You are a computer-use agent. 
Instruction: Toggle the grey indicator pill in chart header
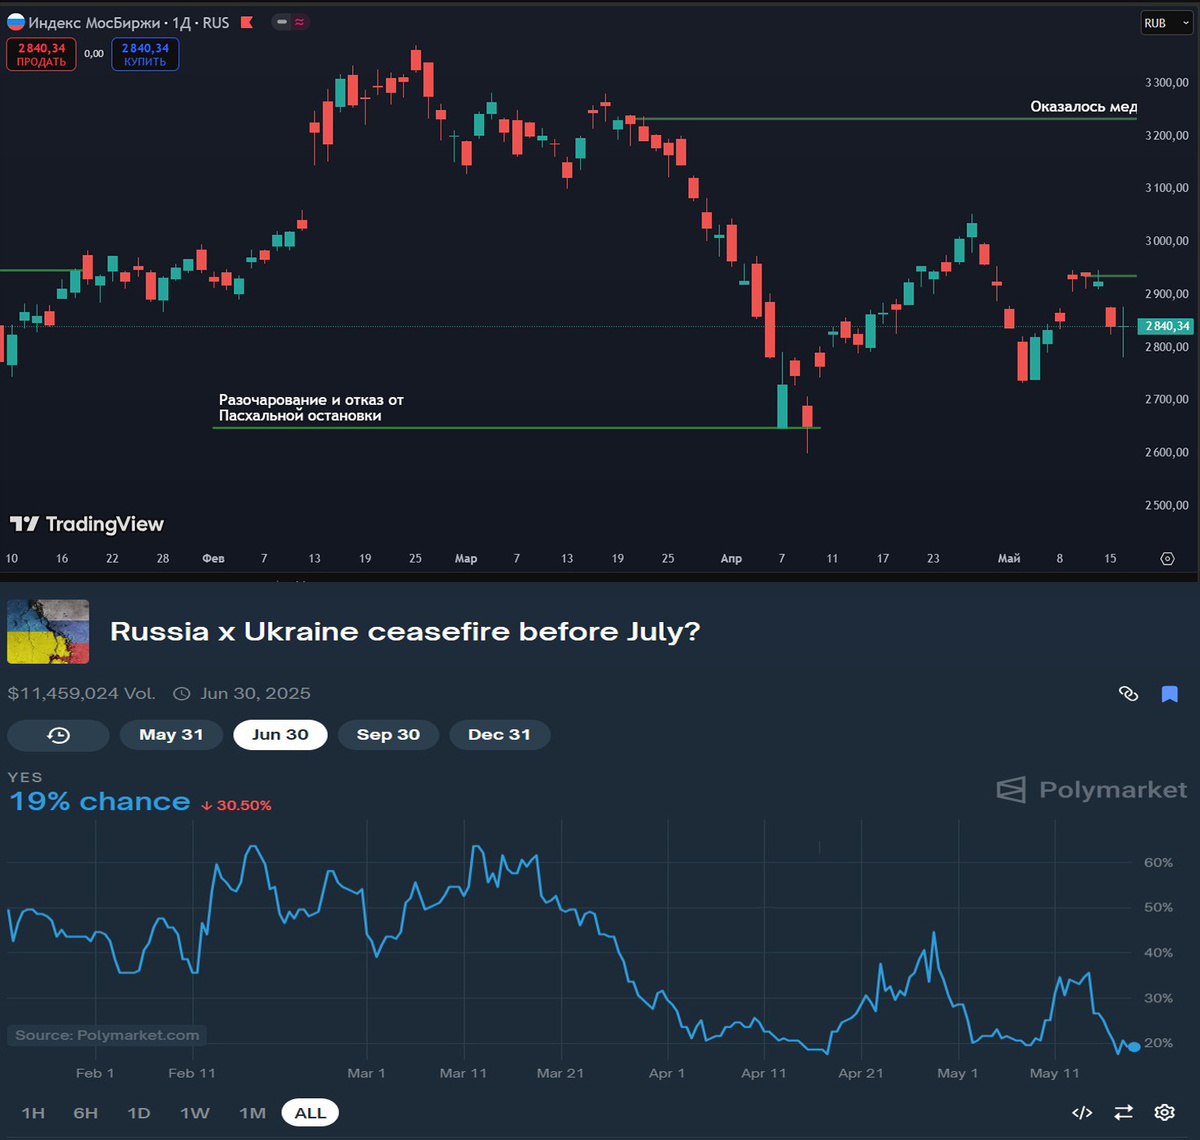281,21
